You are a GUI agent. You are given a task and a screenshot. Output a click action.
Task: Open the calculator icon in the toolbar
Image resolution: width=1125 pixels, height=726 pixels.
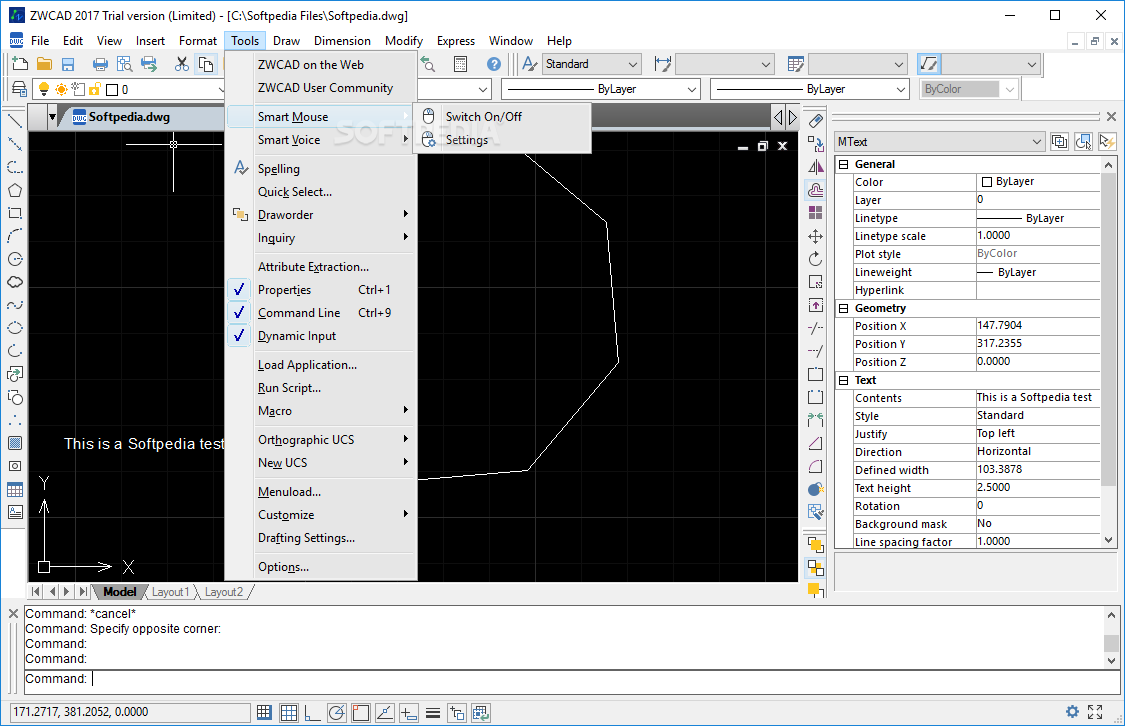pos(461,64)
